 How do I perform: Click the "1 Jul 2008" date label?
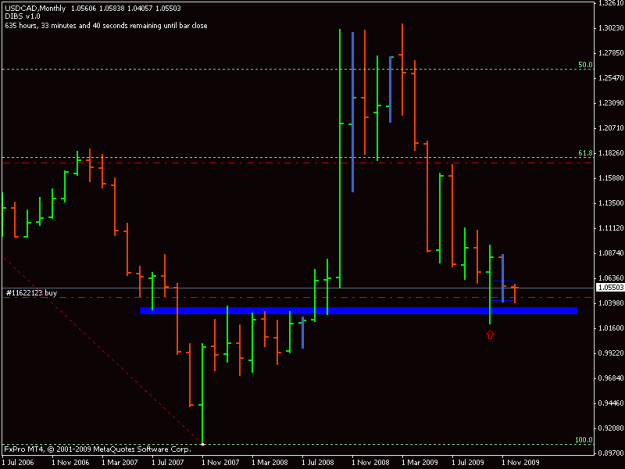(x=318, y=462)
